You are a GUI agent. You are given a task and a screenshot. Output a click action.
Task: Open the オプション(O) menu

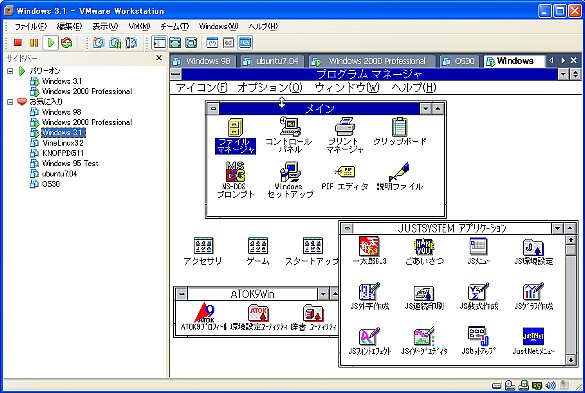coord(269,88)
